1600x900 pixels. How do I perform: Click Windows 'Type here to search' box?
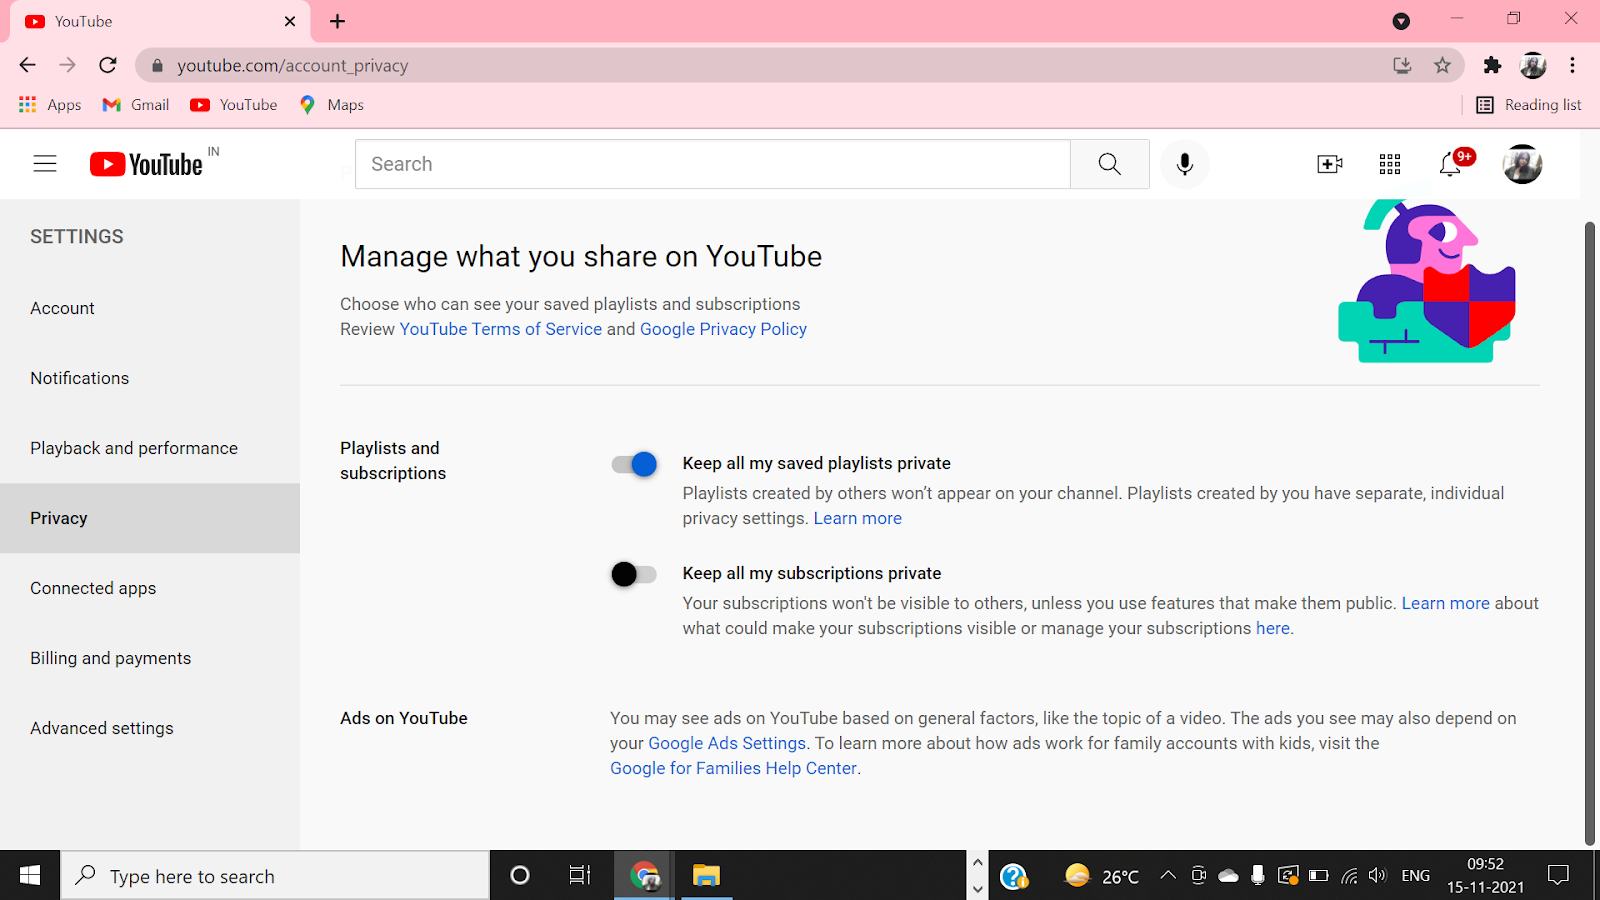(276, 876)
